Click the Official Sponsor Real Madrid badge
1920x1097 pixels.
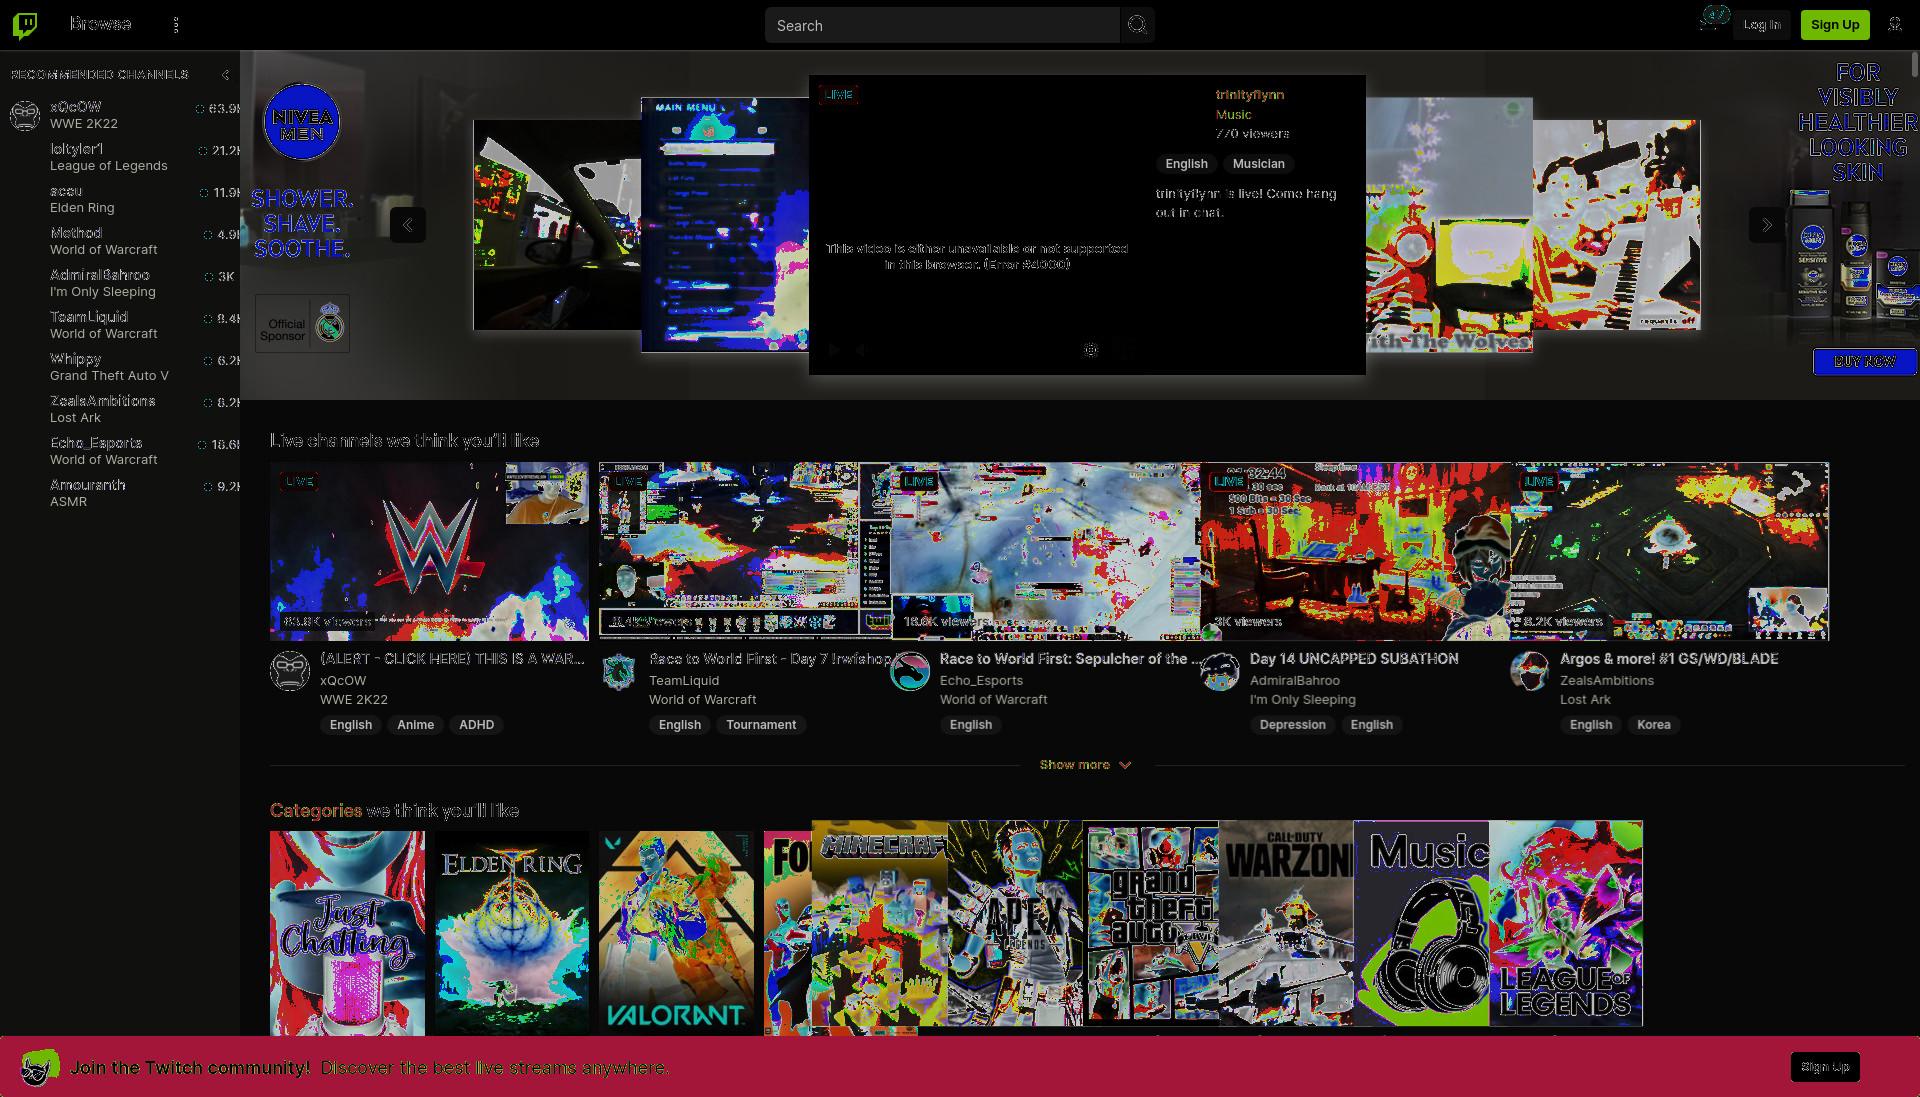(302, 323)
